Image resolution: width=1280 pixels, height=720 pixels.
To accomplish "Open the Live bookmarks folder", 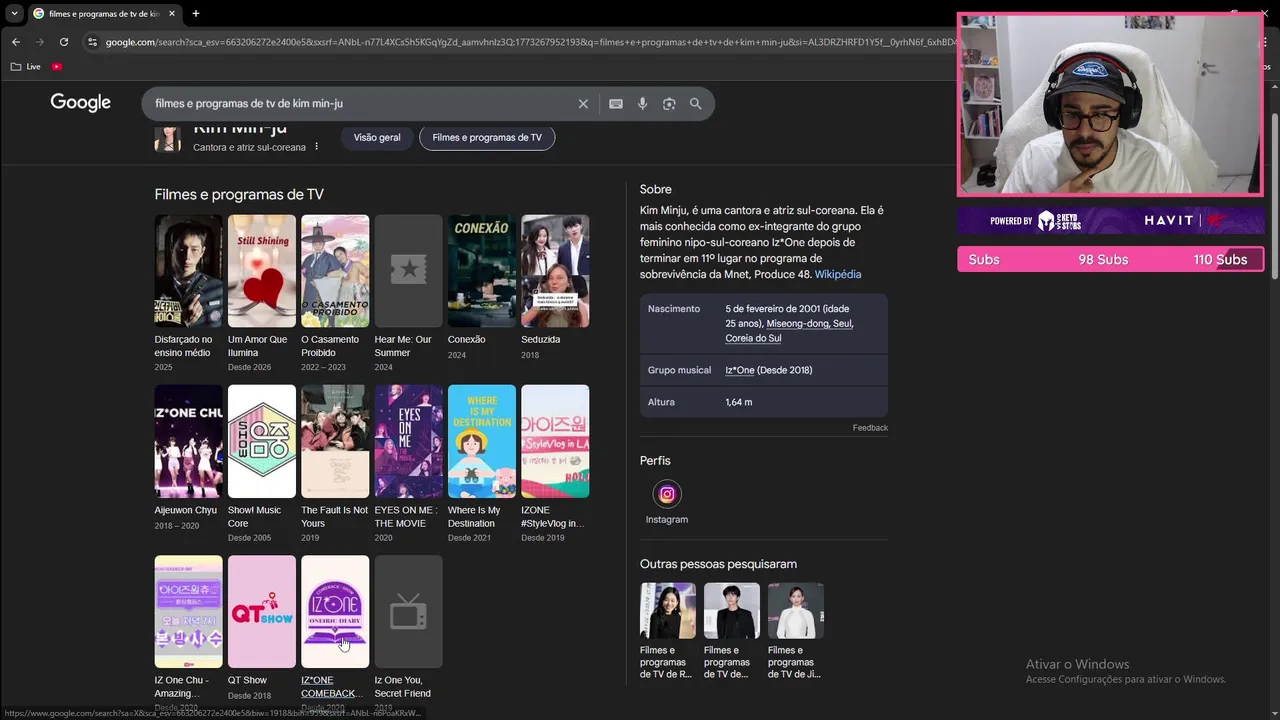I will pos(26,67).
